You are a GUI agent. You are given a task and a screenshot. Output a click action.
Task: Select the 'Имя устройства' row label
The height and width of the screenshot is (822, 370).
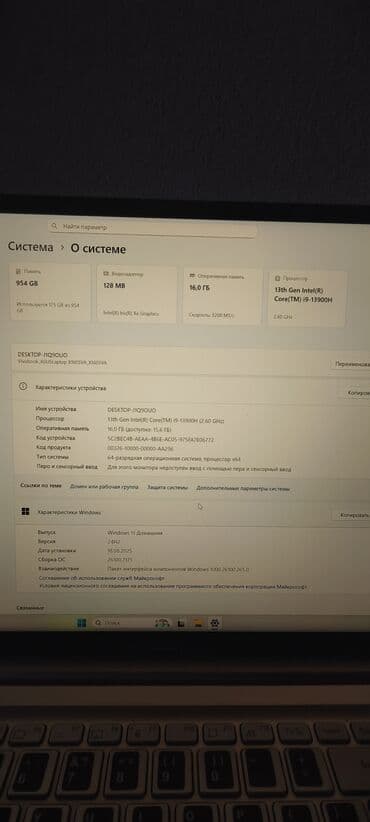point(56,408)
